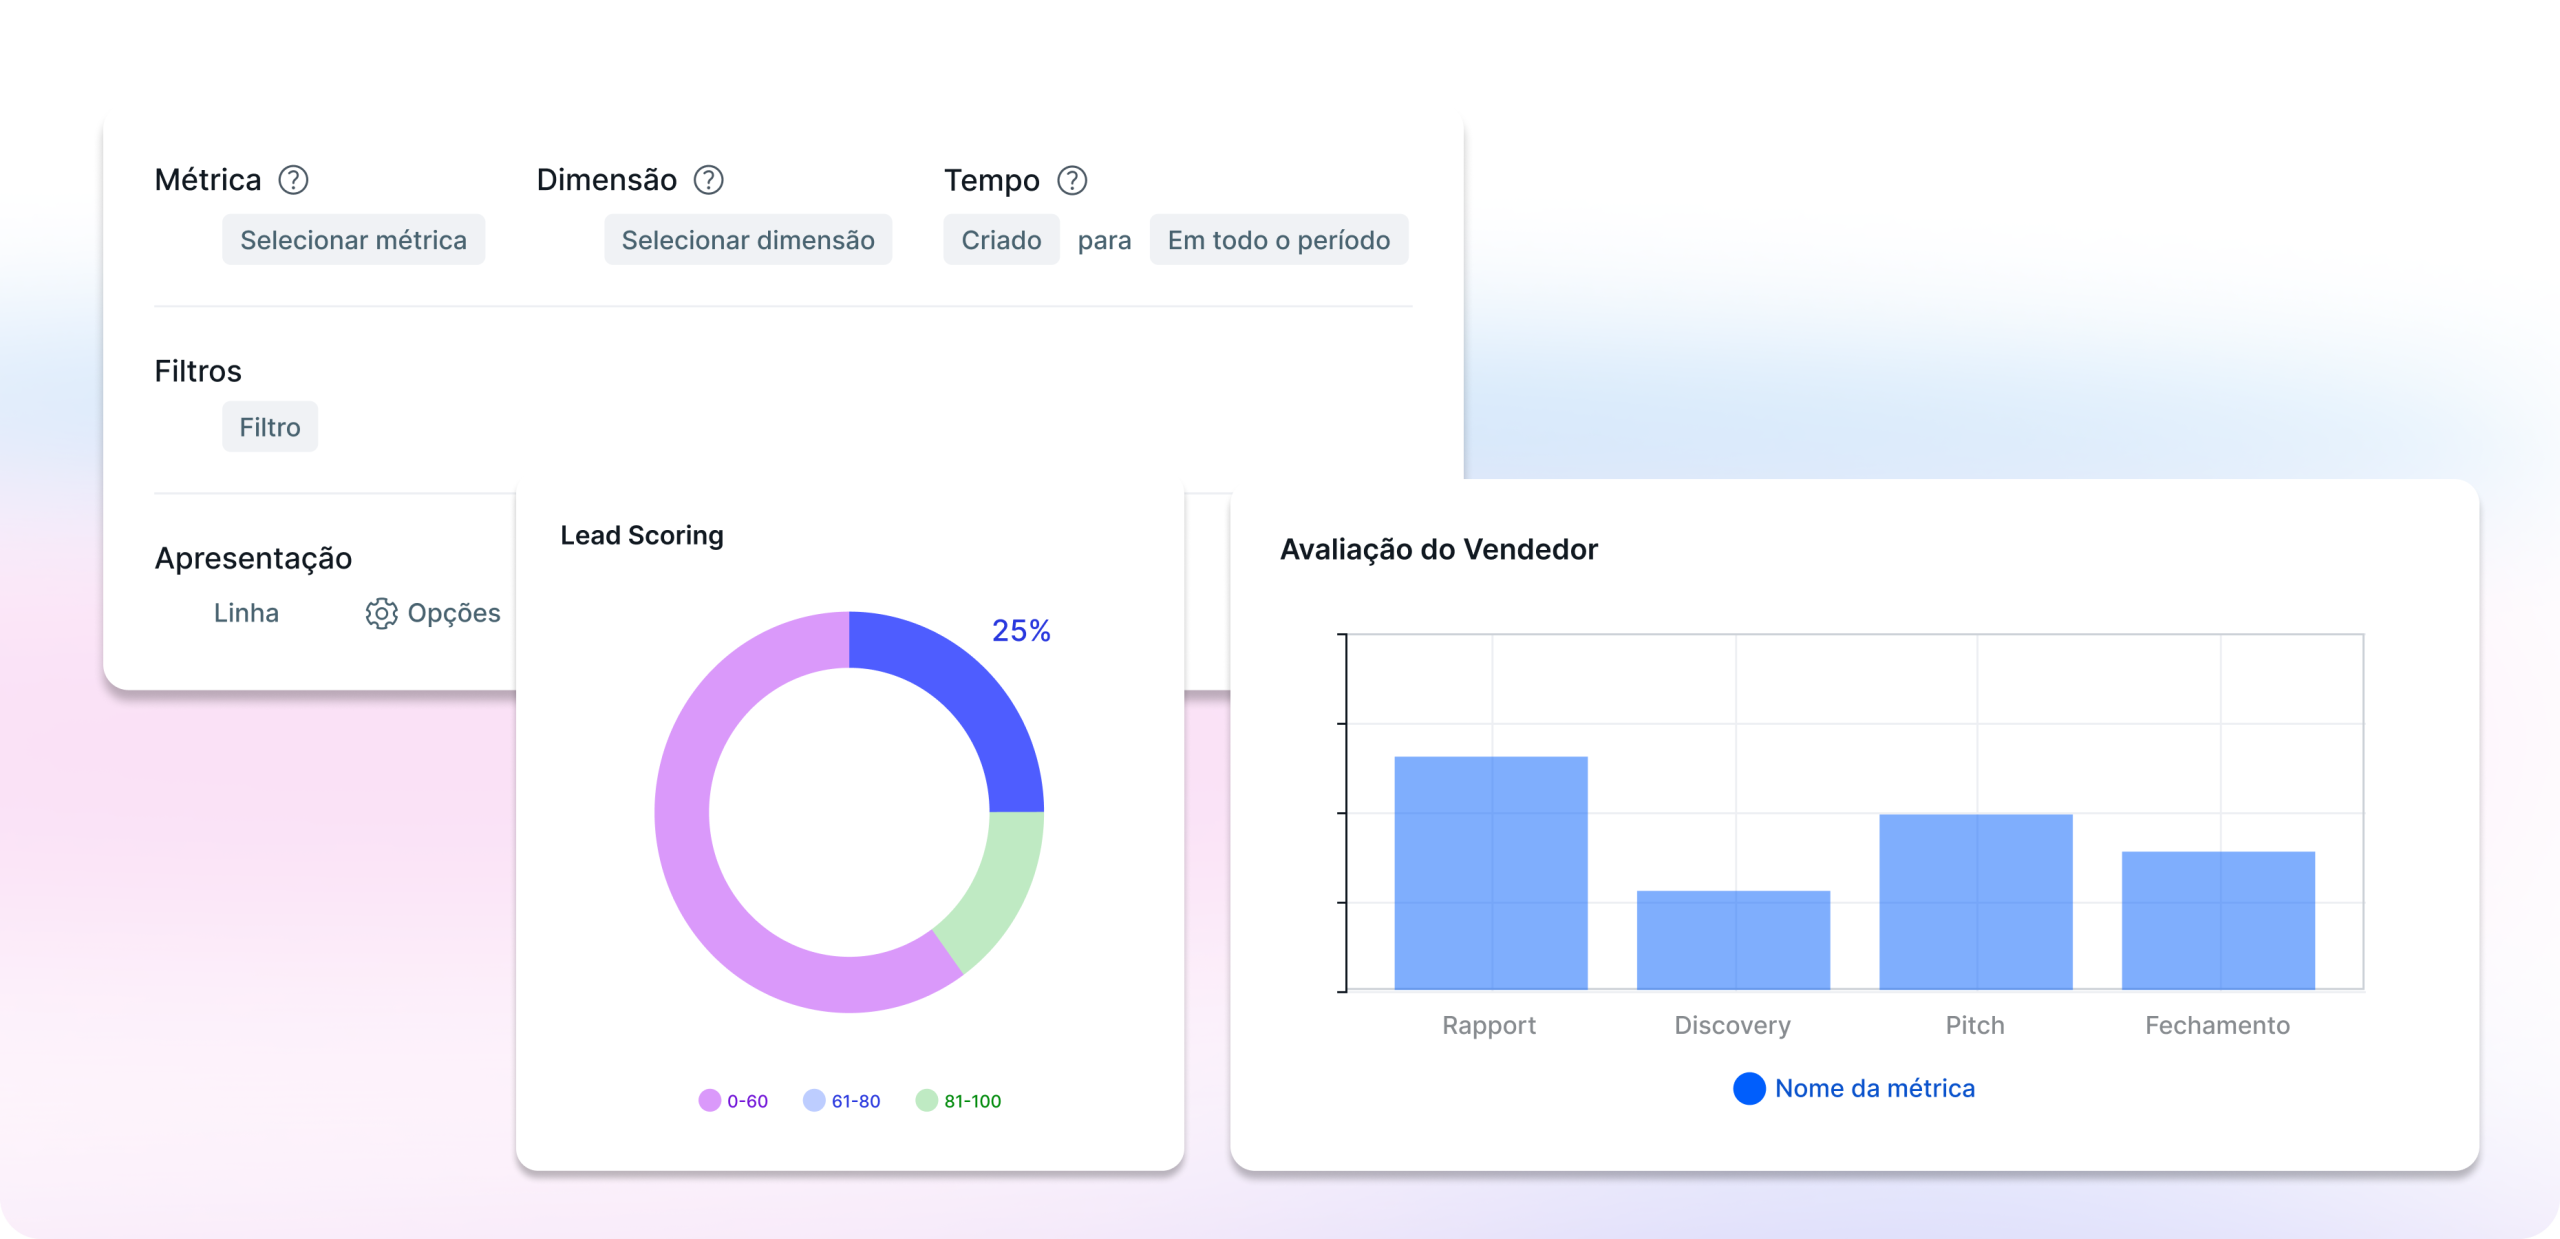Toggle the 0-60 legend series
2560x1239 pixels.
tap(734, 1101)
